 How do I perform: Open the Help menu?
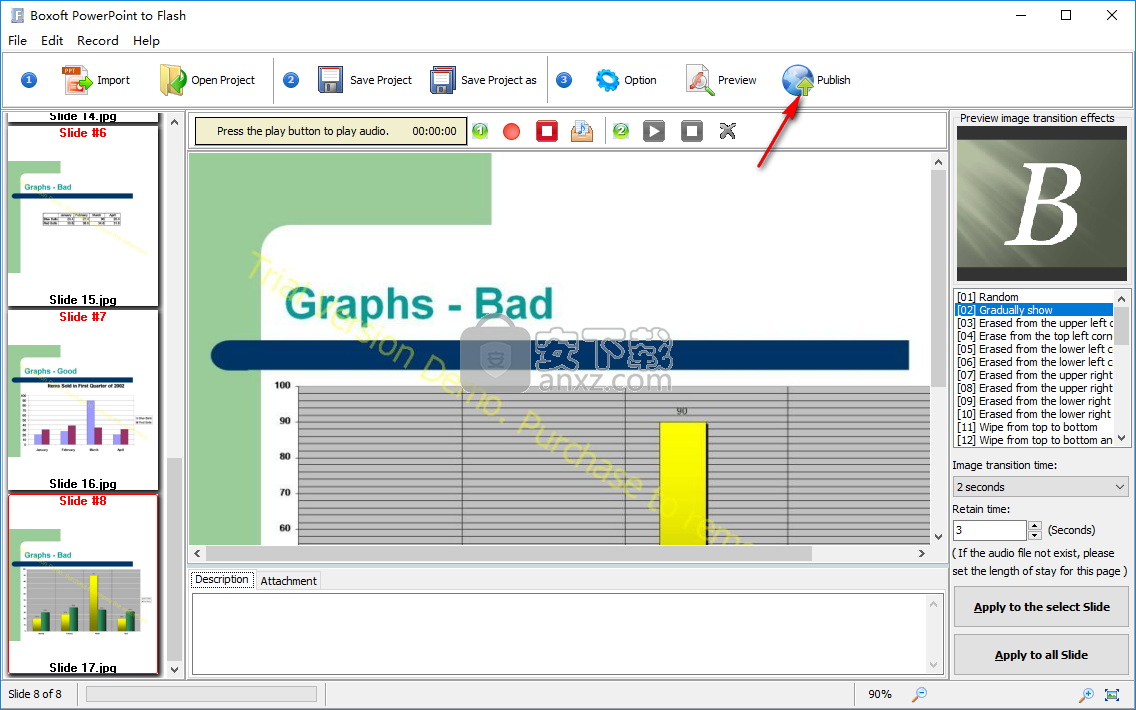(x=146, y=41)
